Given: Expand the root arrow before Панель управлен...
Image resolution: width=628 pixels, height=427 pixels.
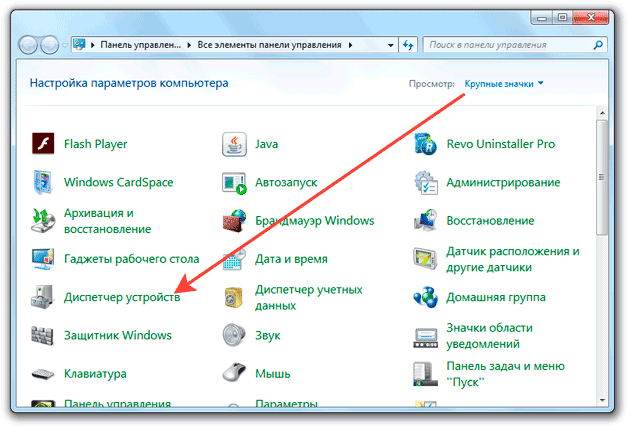Looking at the screenshot, I should click(93, 45).
